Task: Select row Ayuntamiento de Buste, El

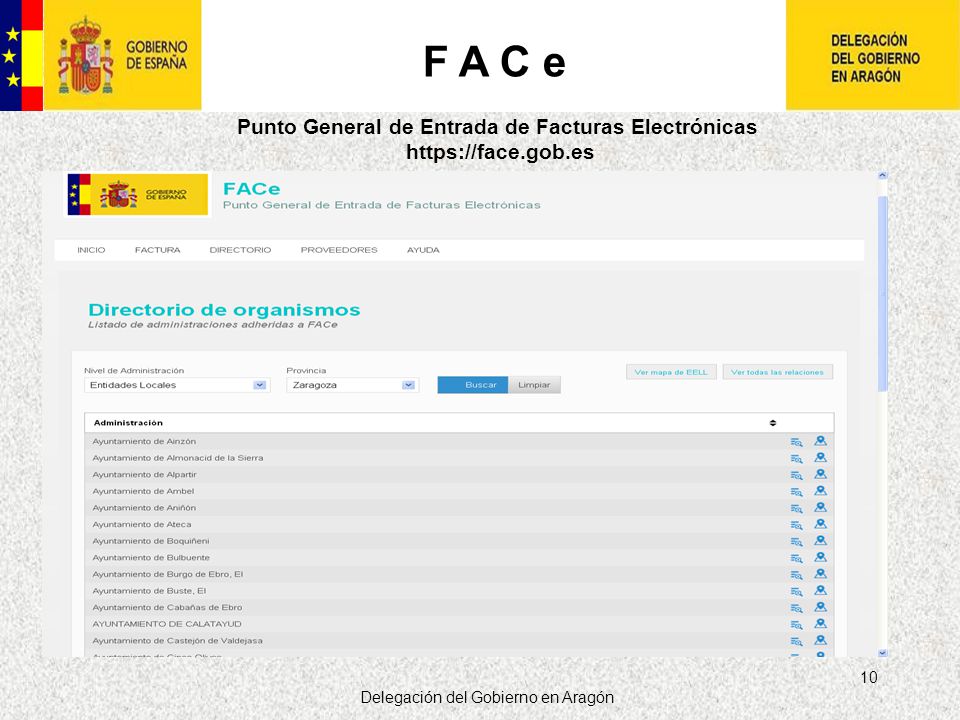Action: click(x=459, y=591)
